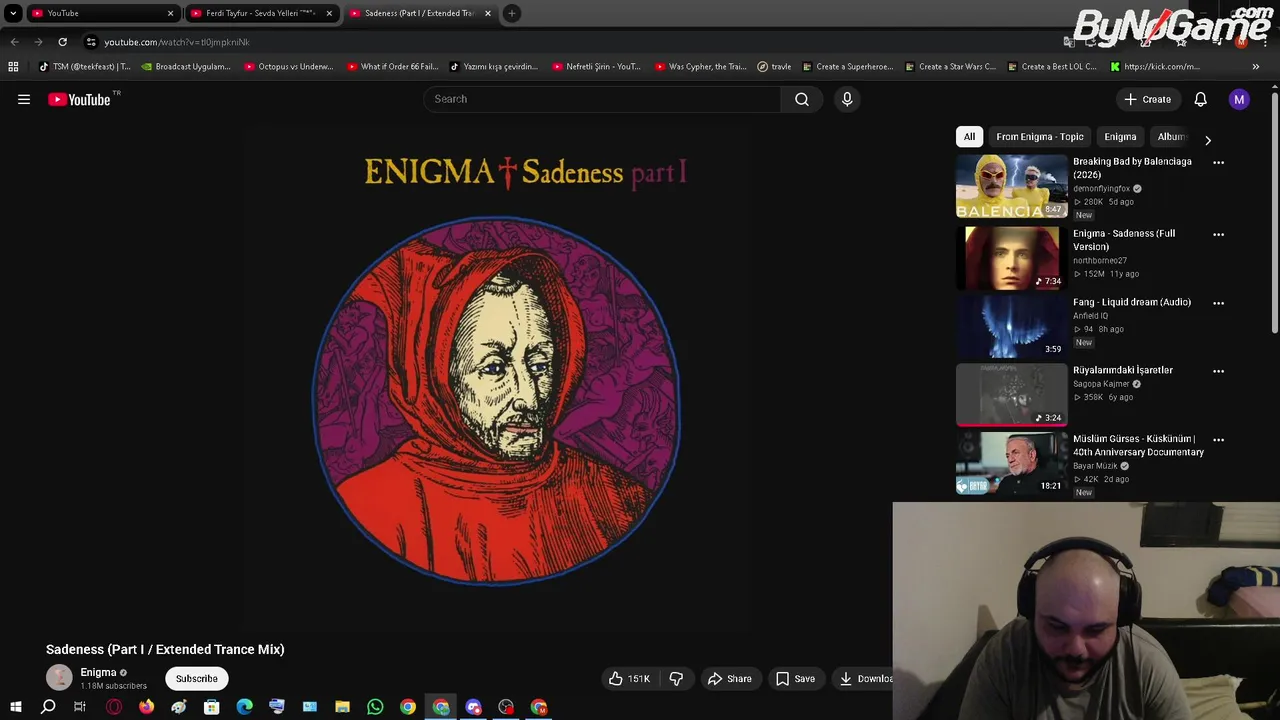
Task: Open options for Breaking Bad by Balenciaga video
Action: (x=1218, y=162)
